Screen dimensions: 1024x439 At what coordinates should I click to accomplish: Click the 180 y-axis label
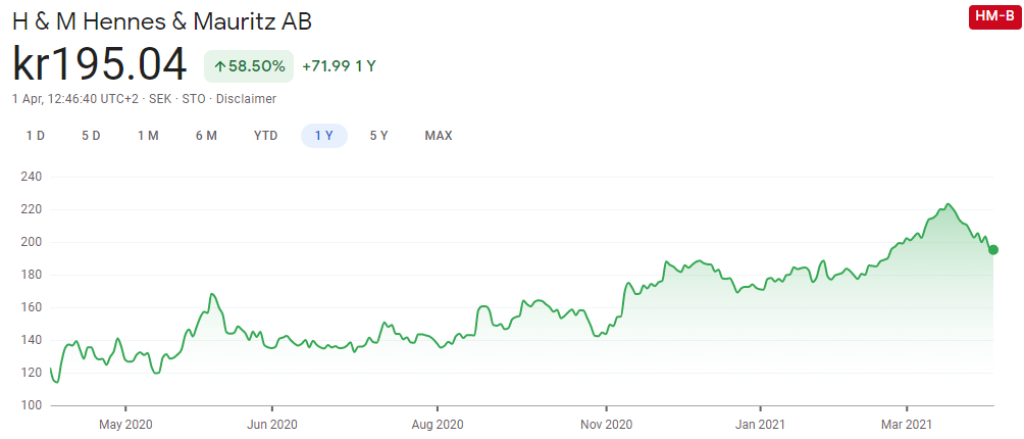point(31,275)
